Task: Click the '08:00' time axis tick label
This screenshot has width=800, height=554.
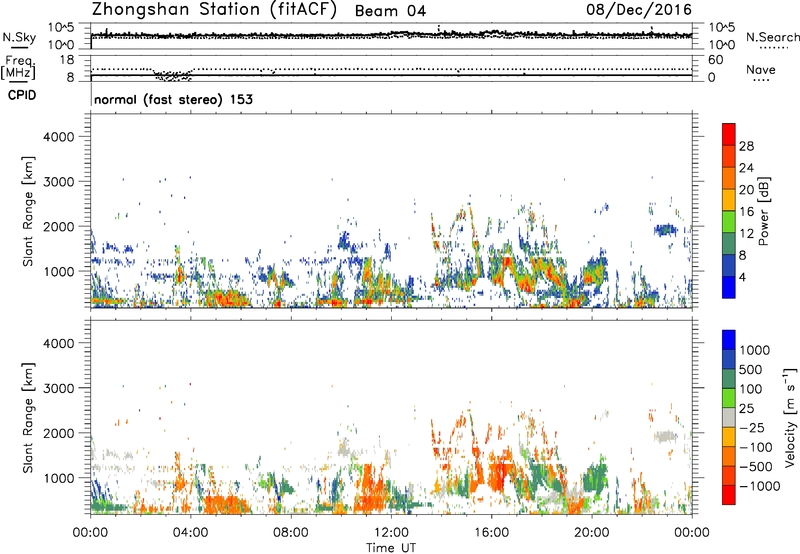Action: [x=291, y=533]
